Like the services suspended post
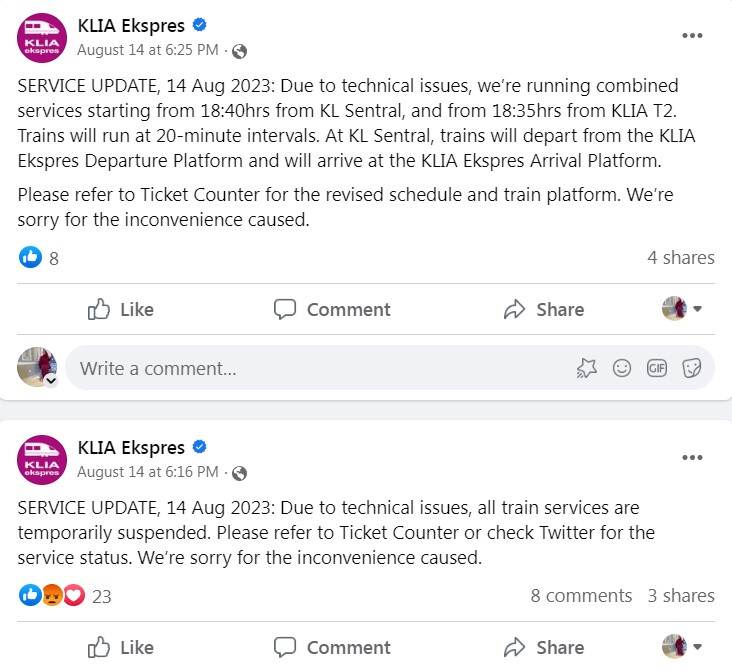 click(x=121, y=647)
